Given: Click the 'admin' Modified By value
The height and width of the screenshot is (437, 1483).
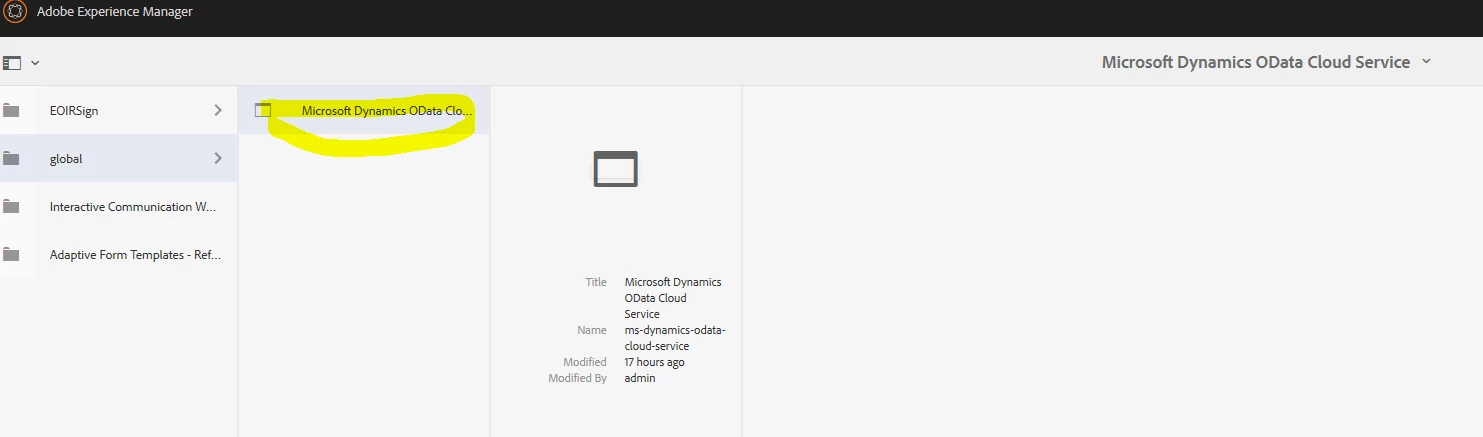Looking at the screenshot, I should point(640,378).
